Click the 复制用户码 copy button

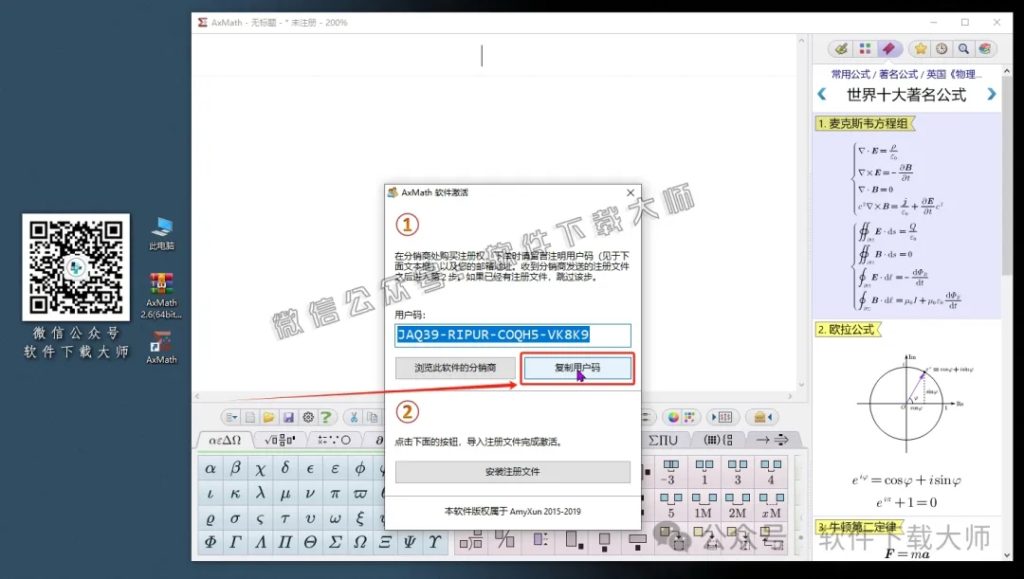[578, 368]
